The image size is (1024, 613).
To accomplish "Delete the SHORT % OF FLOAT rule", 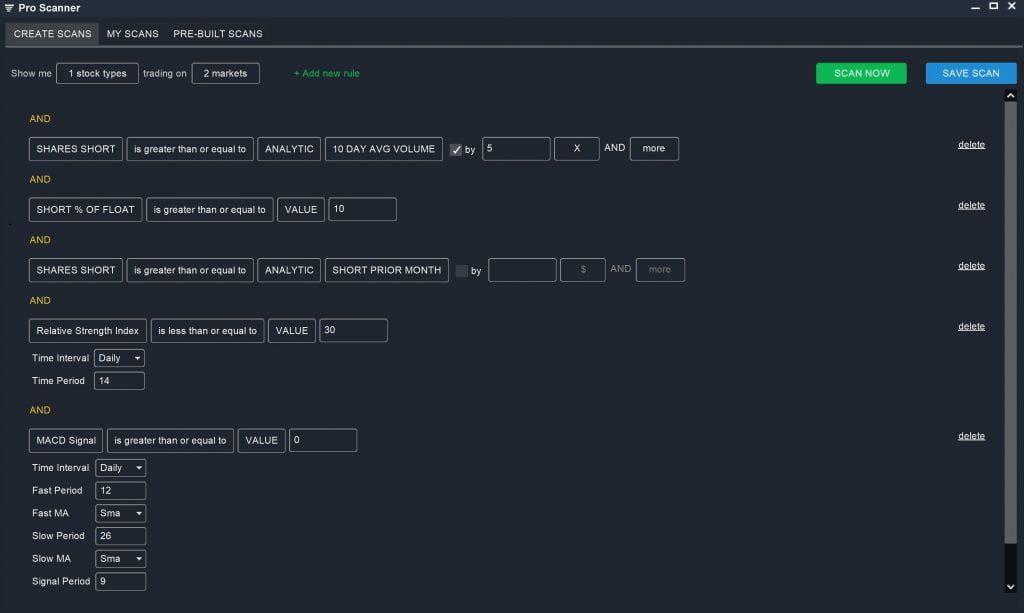I will (971, 205).
